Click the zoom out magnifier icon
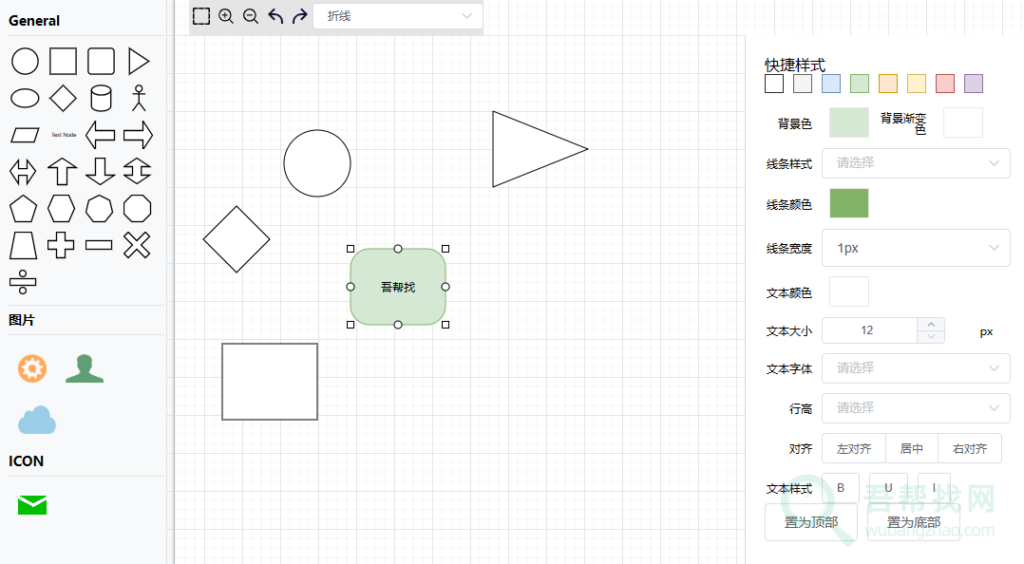Viewport: 1024px width, 564px height. click(x=251, y=16)
